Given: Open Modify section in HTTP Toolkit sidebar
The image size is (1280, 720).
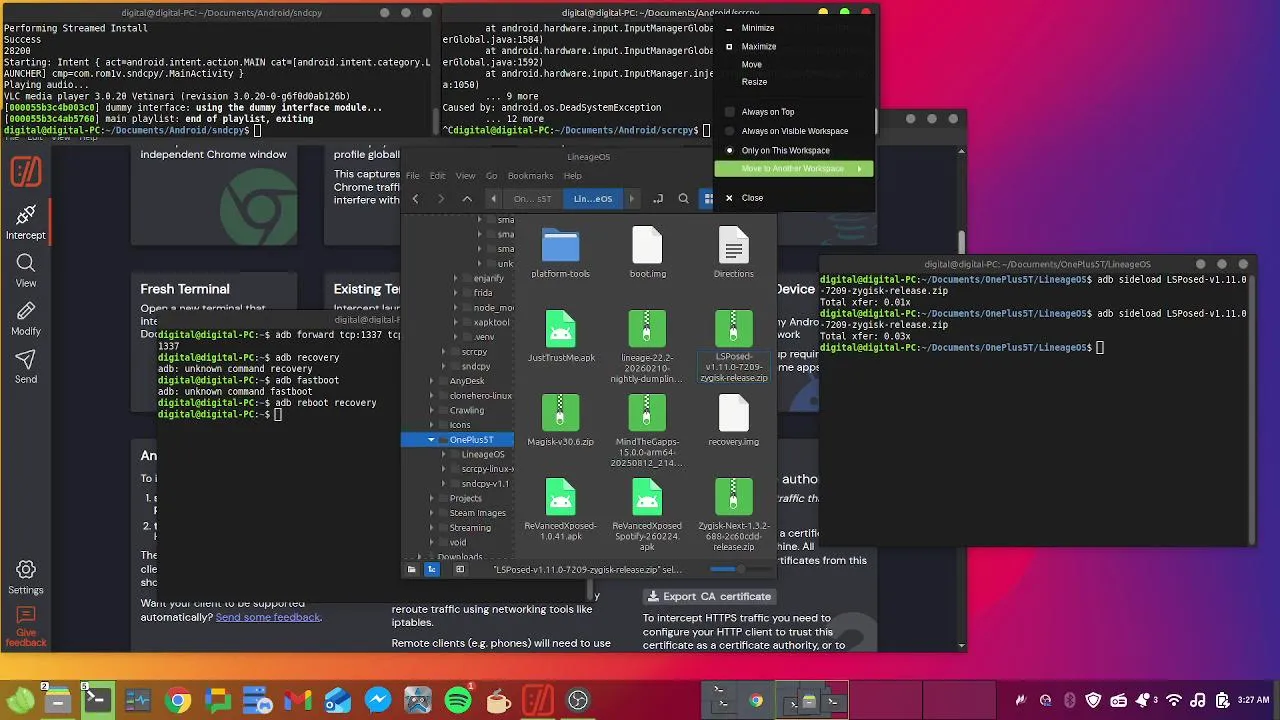Looking at the screenshot, I should click(x=26, y=318).
